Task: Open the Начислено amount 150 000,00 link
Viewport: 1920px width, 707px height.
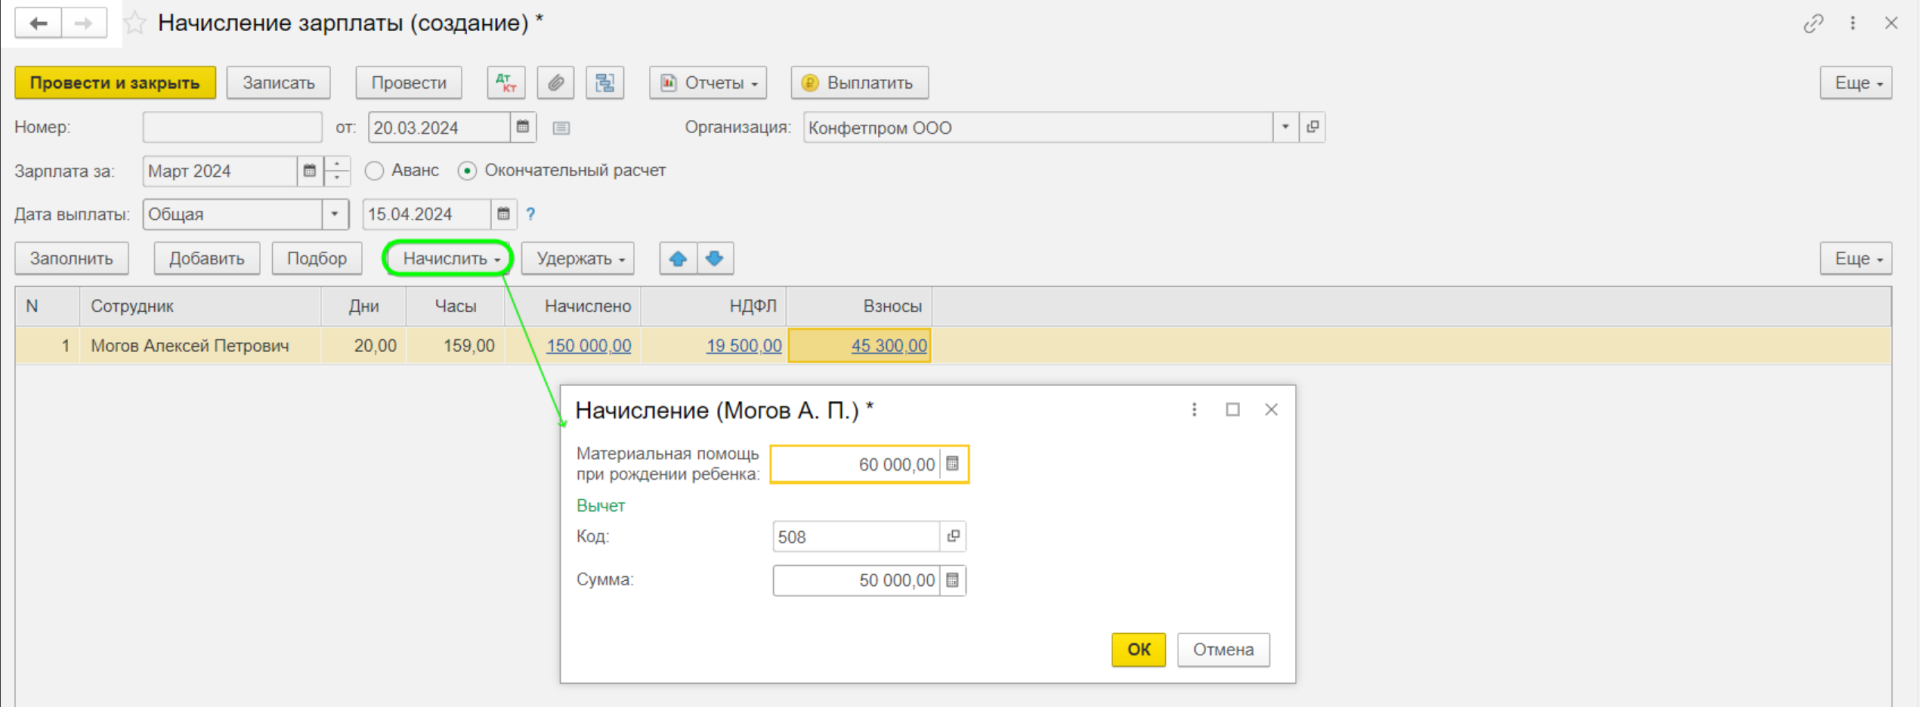Action: tap(589, 346)
